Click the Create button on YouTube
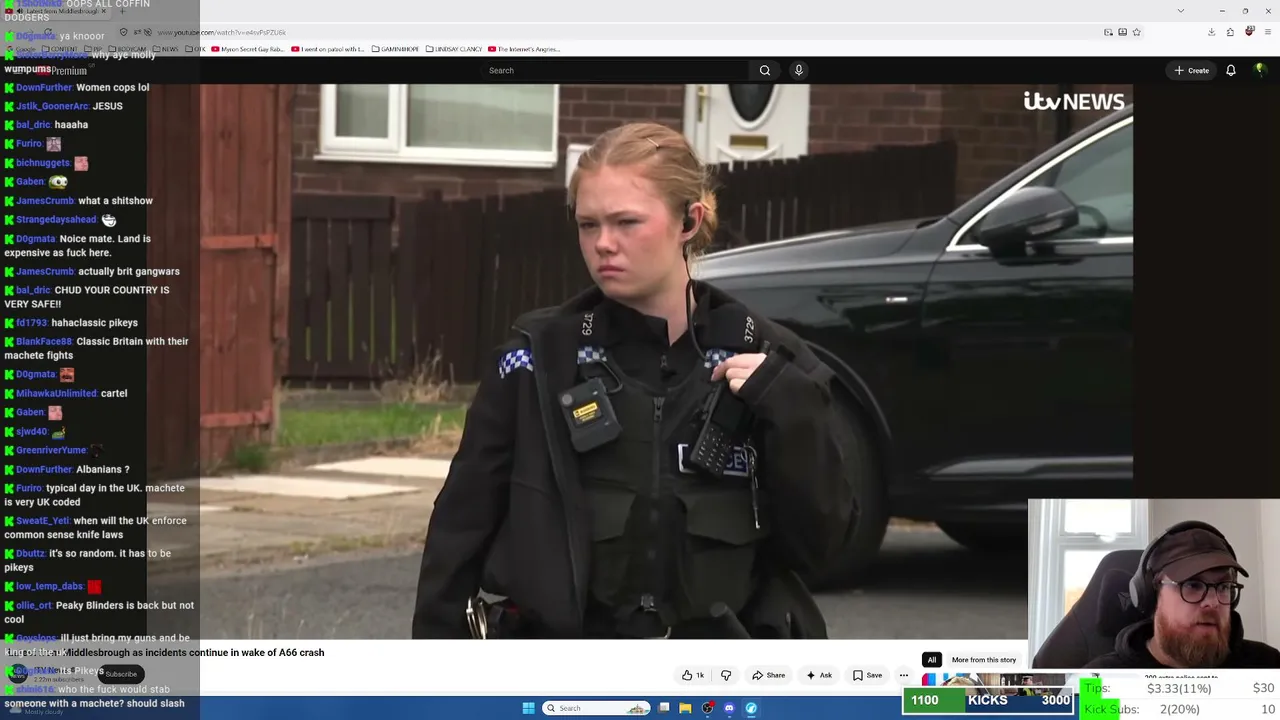The width and height of the screenshot is (1280, 720). pyautogui.click(x=1192, y=70)
